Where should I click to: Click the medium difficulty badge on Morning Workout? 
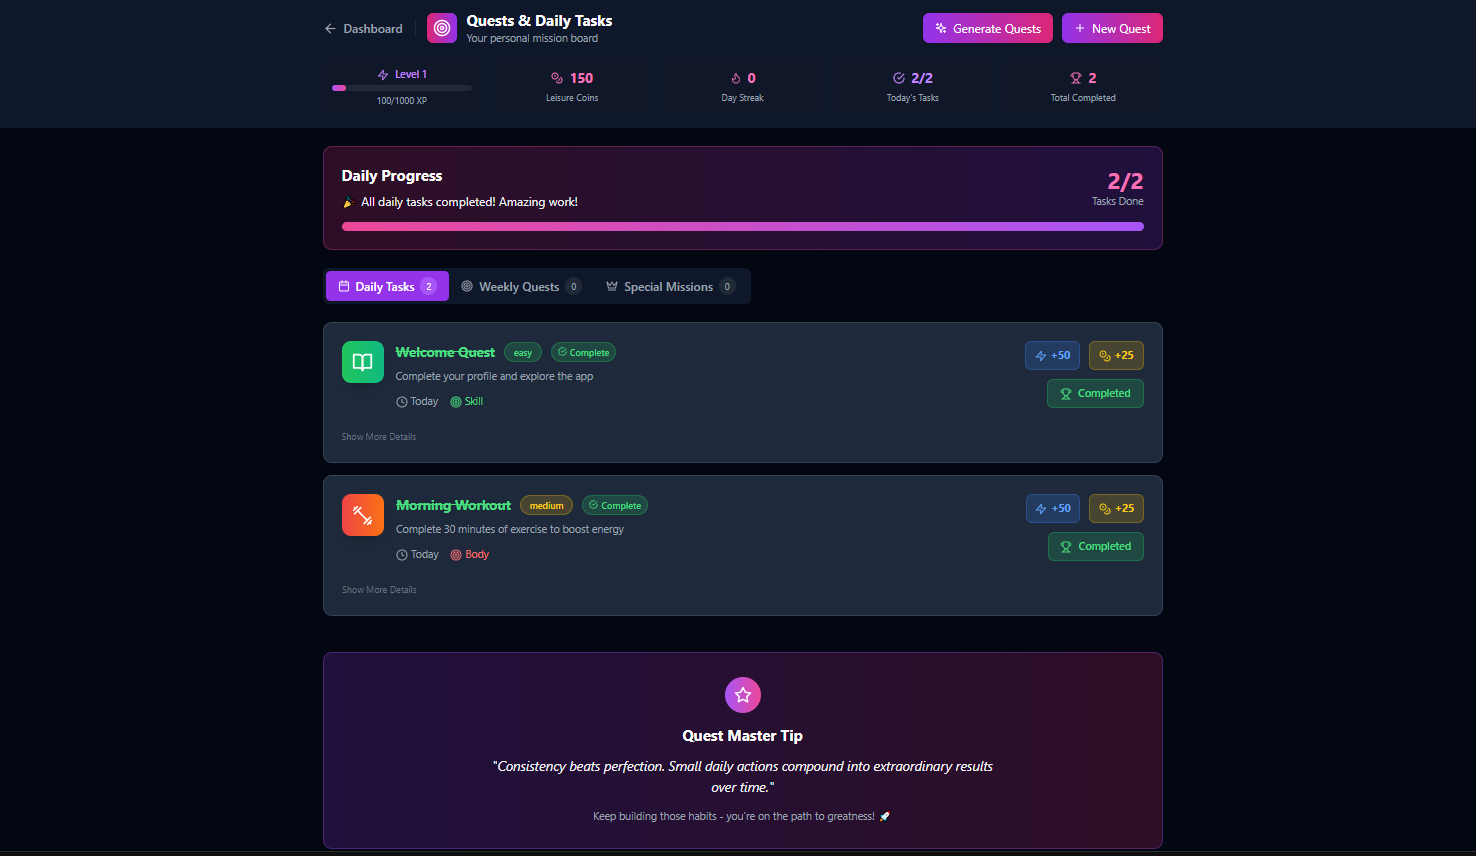pyautogui.click(x=546, y=505)
